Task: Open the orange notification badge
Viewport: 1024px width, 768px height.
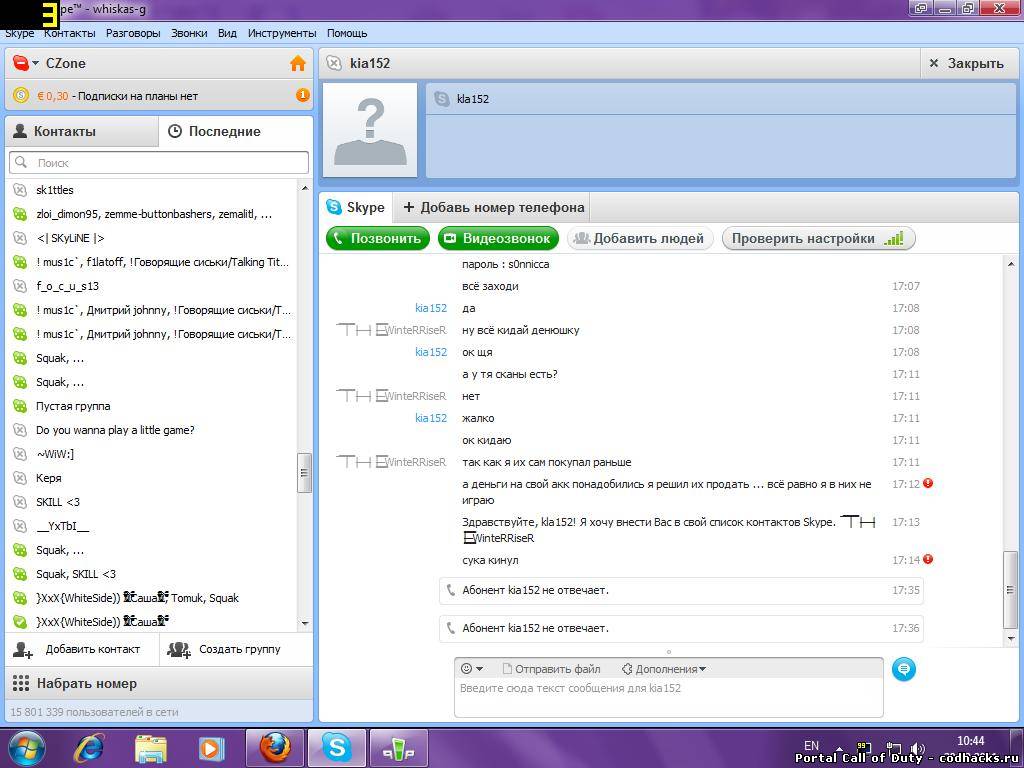Action: pos(302,95)
